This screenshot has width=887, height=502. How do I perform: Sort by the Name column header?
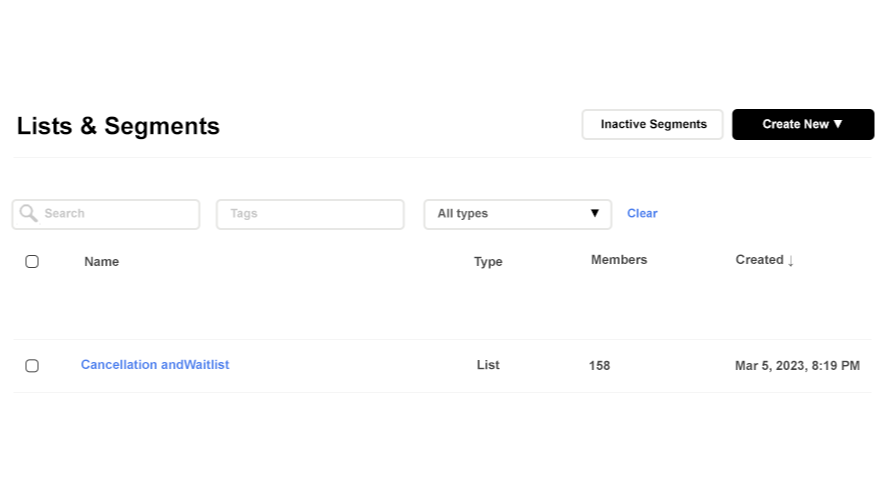tap(101, 261)
